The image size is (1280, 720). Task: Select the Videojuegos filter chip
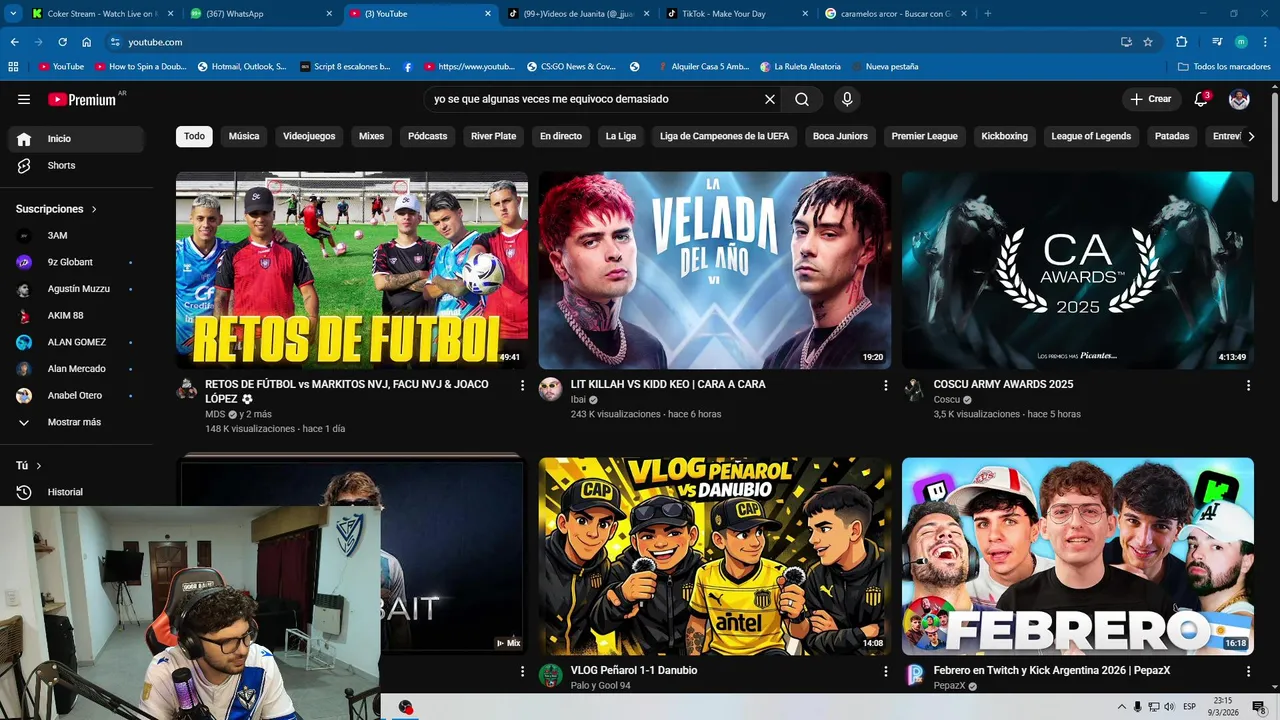pos(309,136)
